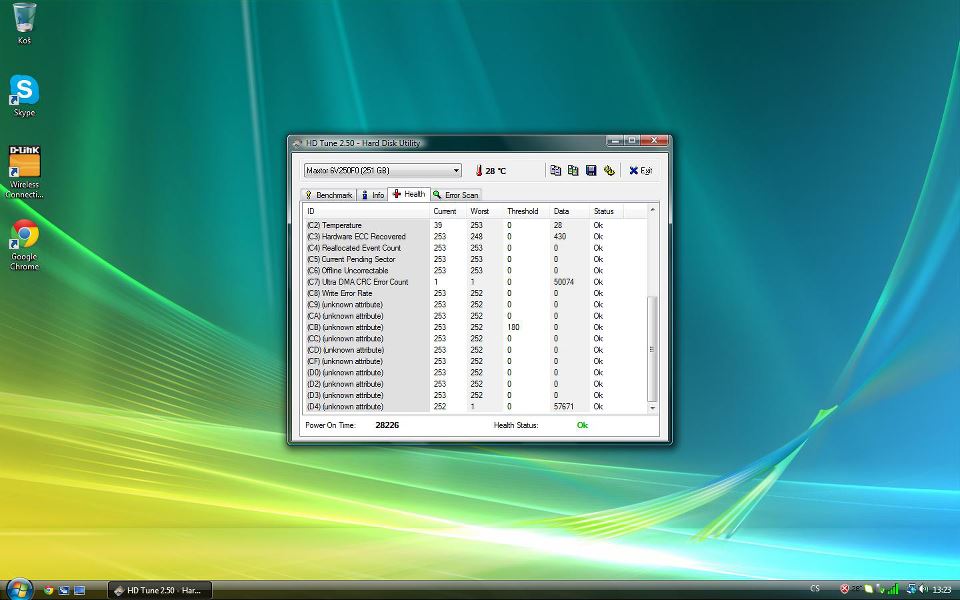Image resolution: width=960 pixels, height=600 pixels.
Task: Click the thermometer temperature indicator 28 °C
Action: pos(490,171)
